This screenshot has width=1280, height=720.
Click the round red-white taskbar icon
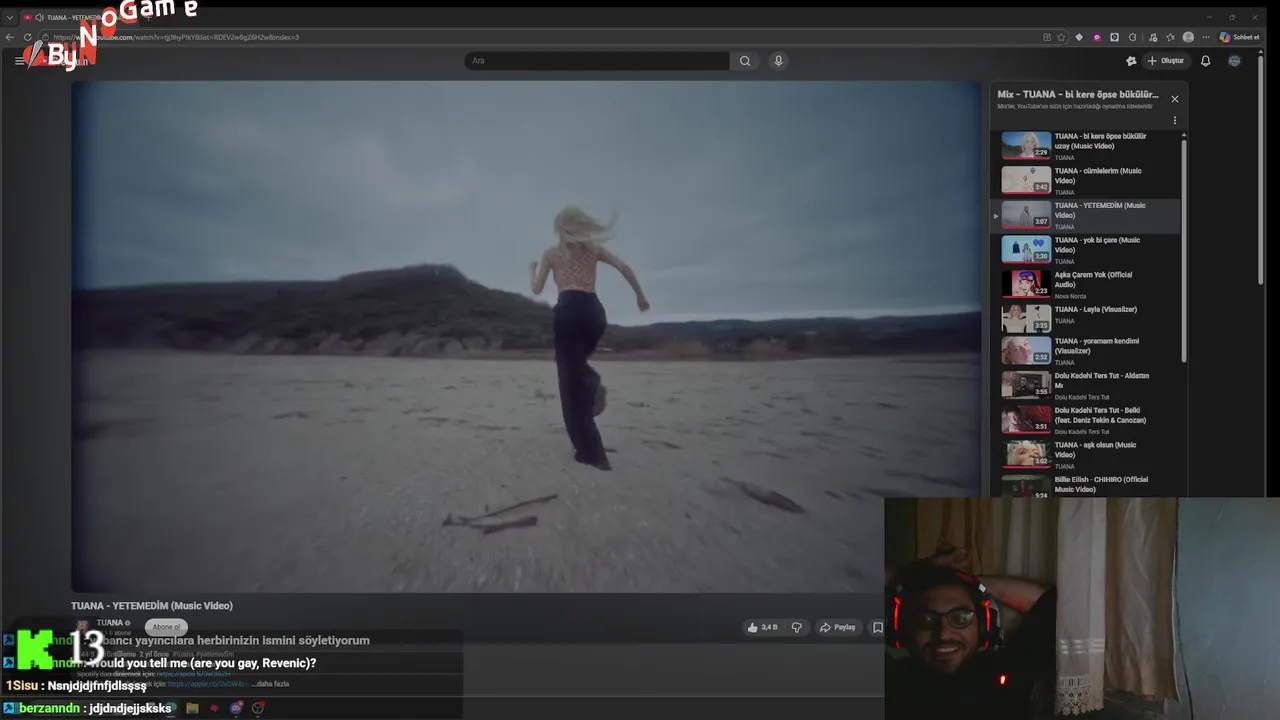point(258,708)
